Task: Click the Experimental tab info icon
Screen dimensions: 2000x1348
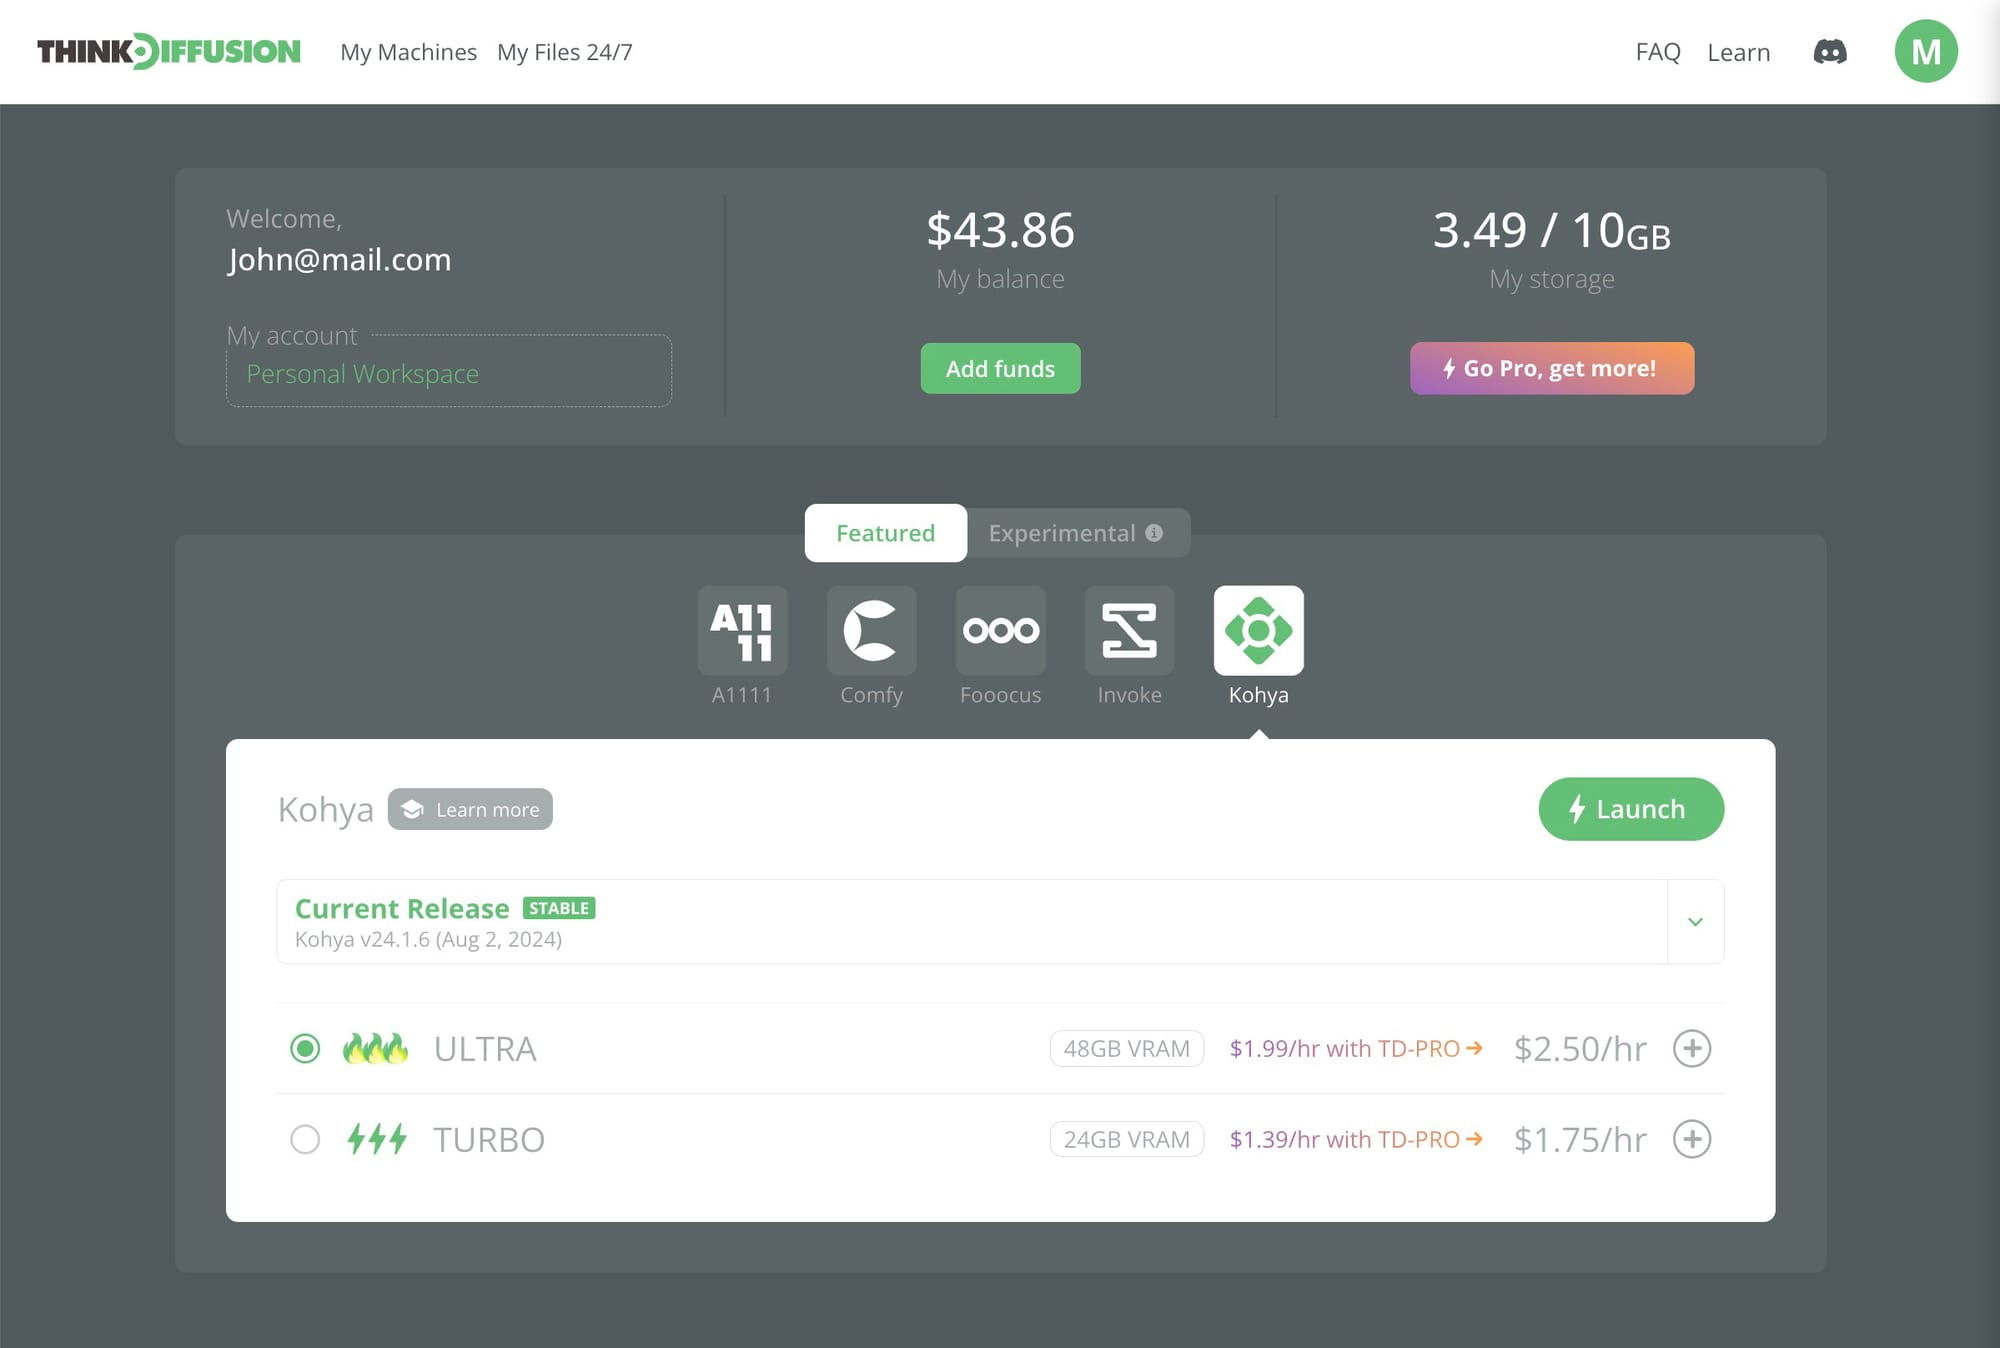Action: point(1154,533)
